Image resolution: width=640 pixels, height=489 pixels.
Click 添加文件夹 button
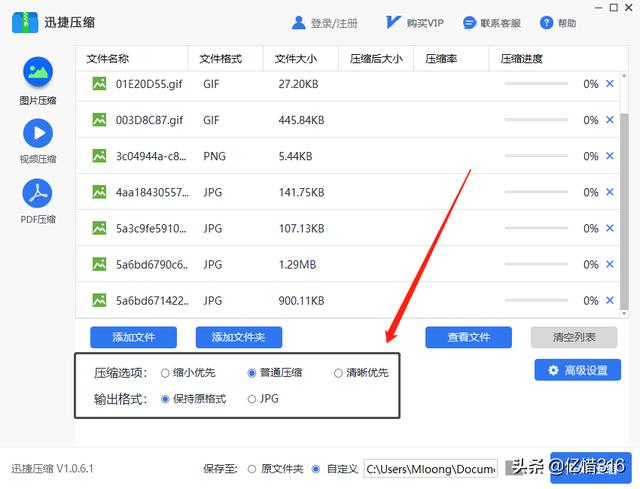click(x=239, y=337)
